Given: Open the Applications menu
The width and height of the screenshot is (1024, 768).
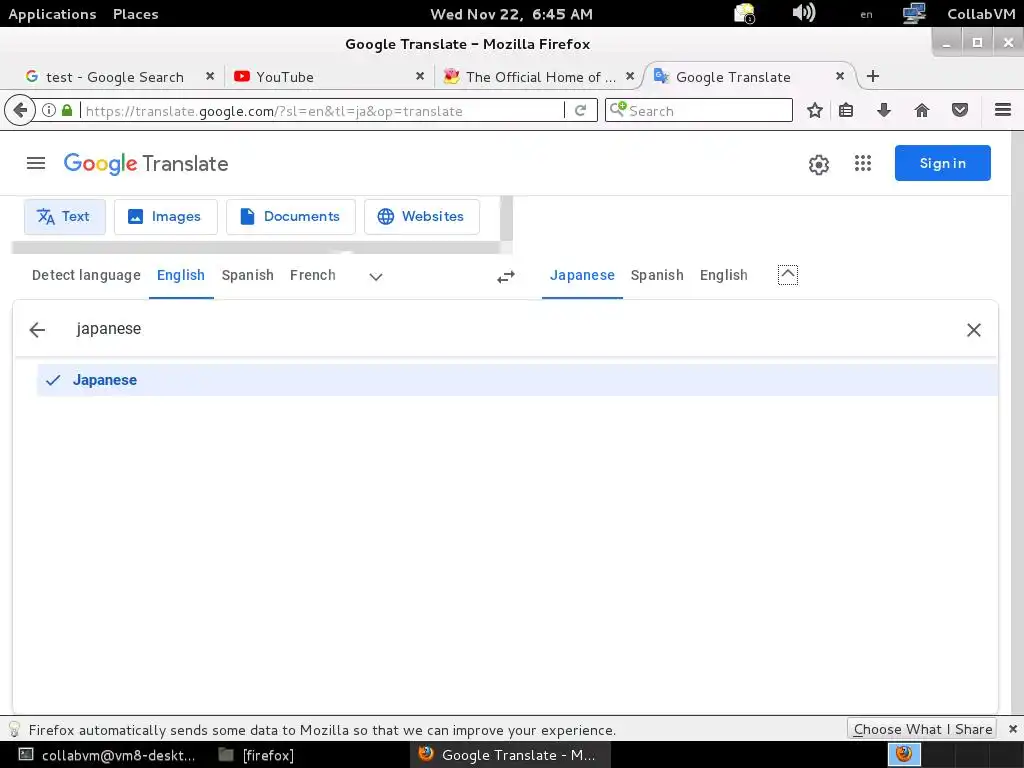Looking at the screenshot, I should pyautogui.click(x=52, y=14).
